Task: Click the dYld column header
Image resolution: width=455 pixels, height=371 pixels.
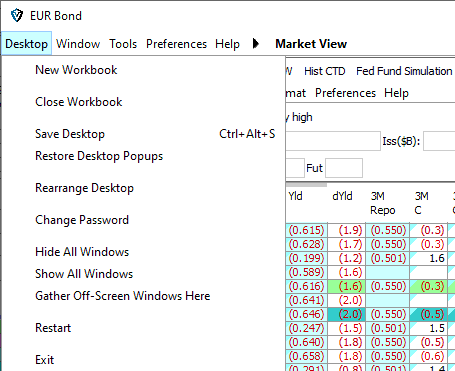Action: tap(342, 196)
